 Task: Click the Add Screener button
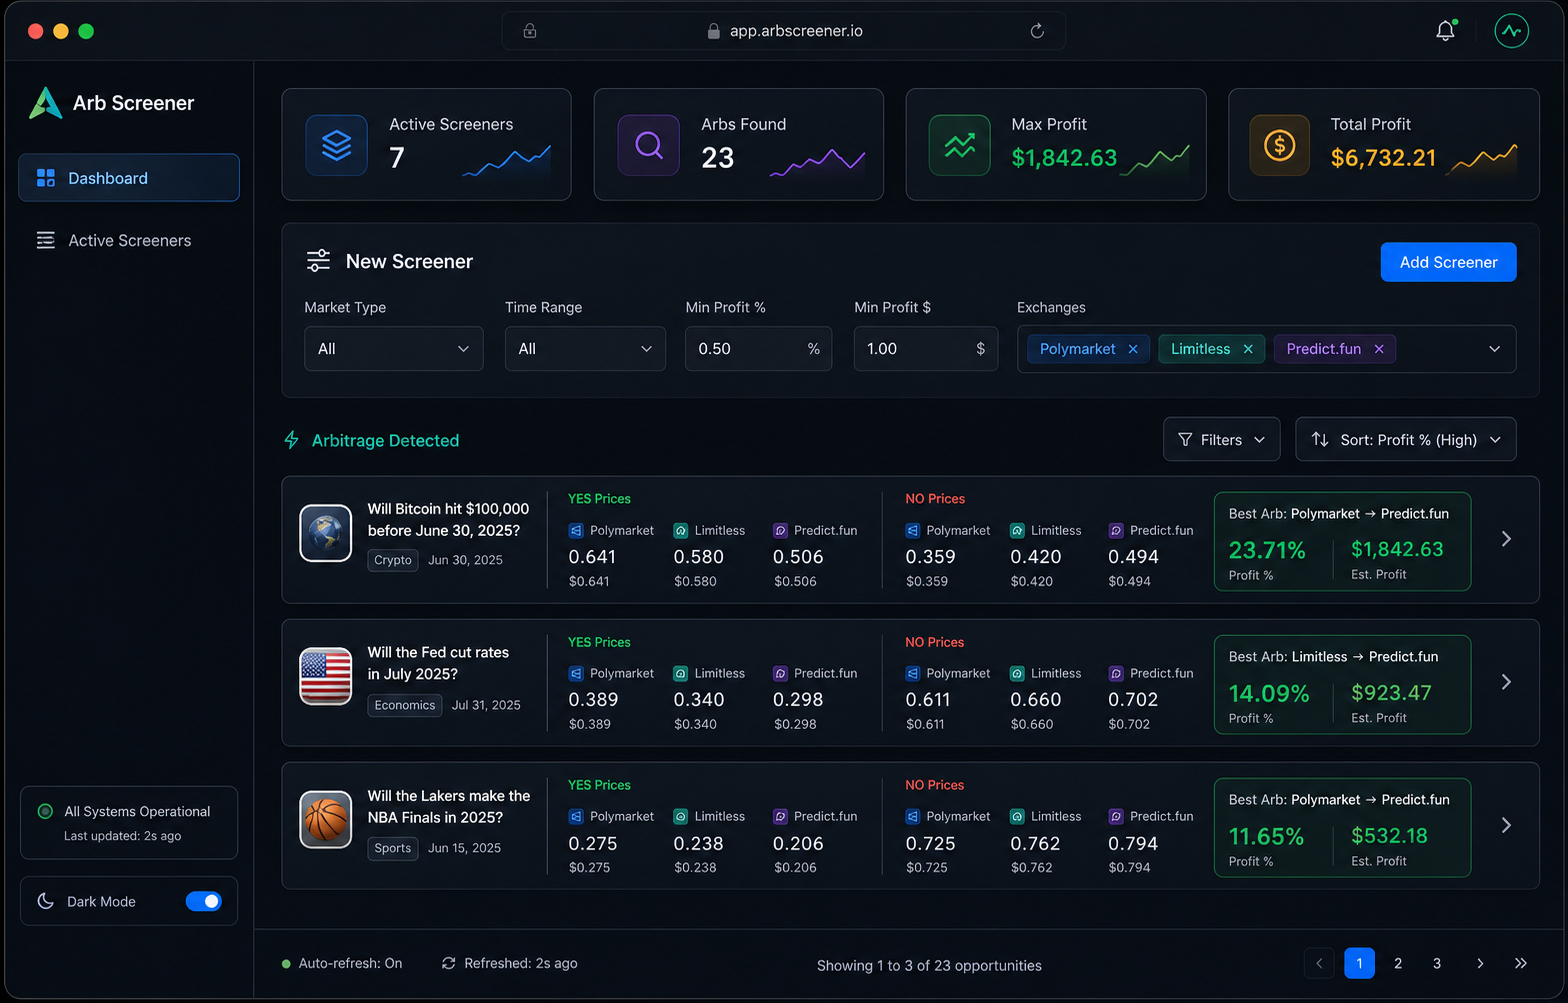click(1448, 262)
